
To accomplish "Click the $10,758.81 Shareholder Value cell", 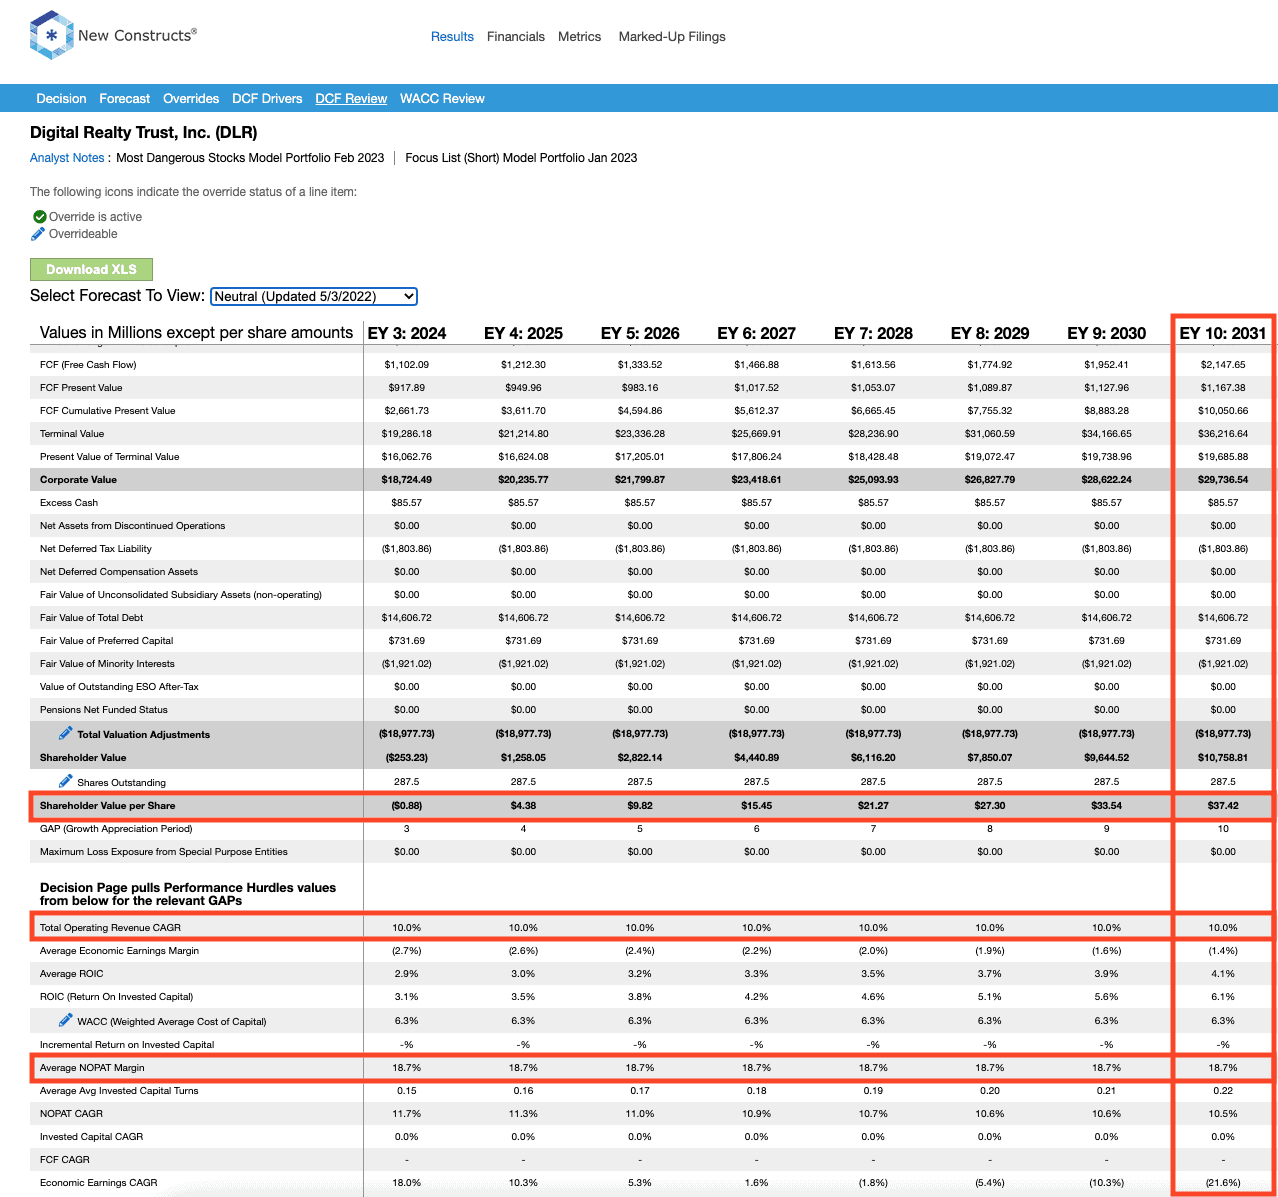I will [1223, 758].
